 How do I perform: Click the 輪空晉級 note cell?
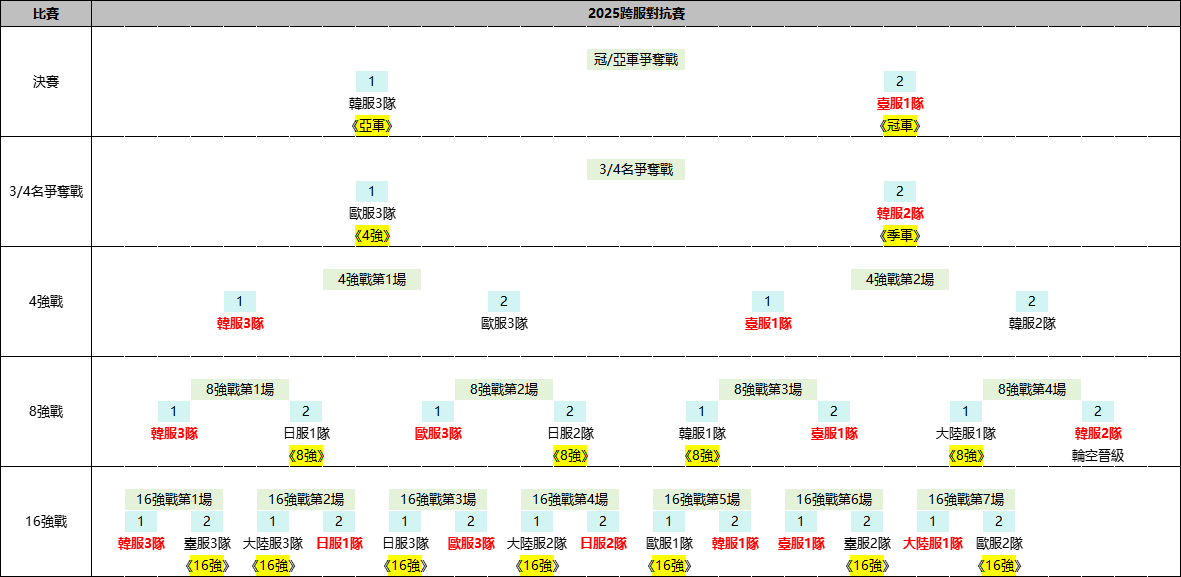[x=1097, y=455]
